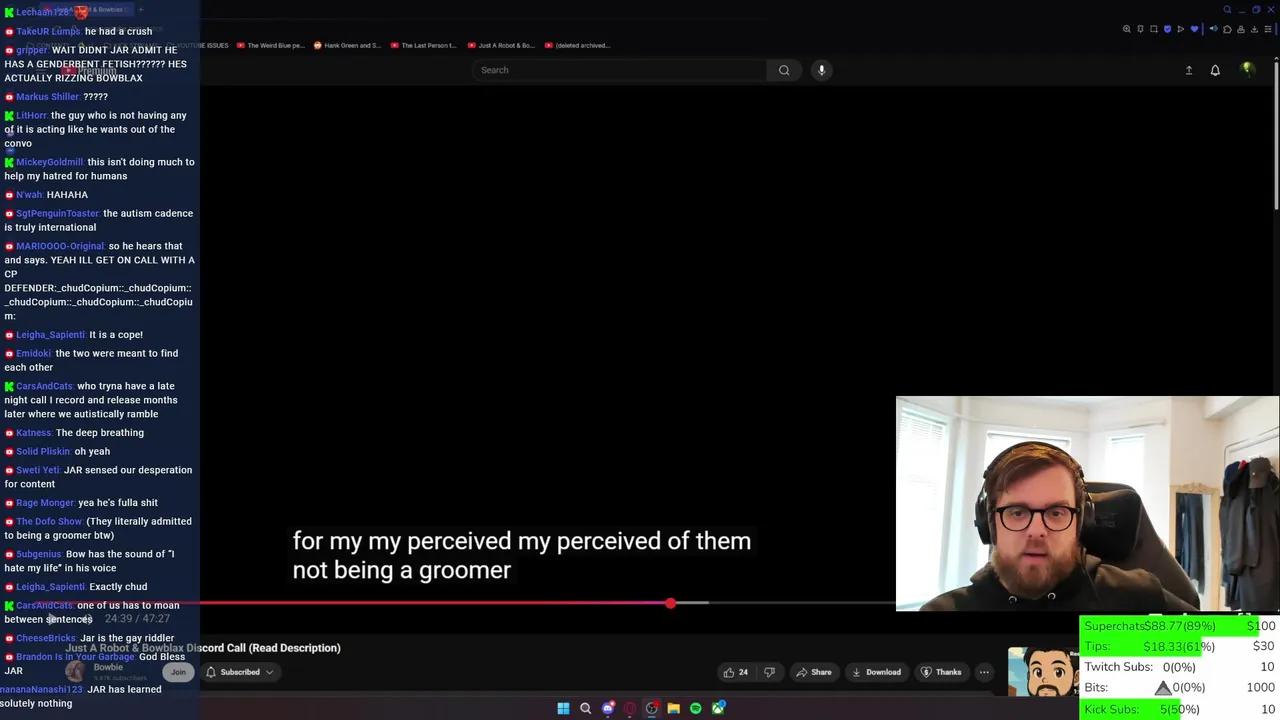Open YouTube notifications bell

coord(1215,70)
